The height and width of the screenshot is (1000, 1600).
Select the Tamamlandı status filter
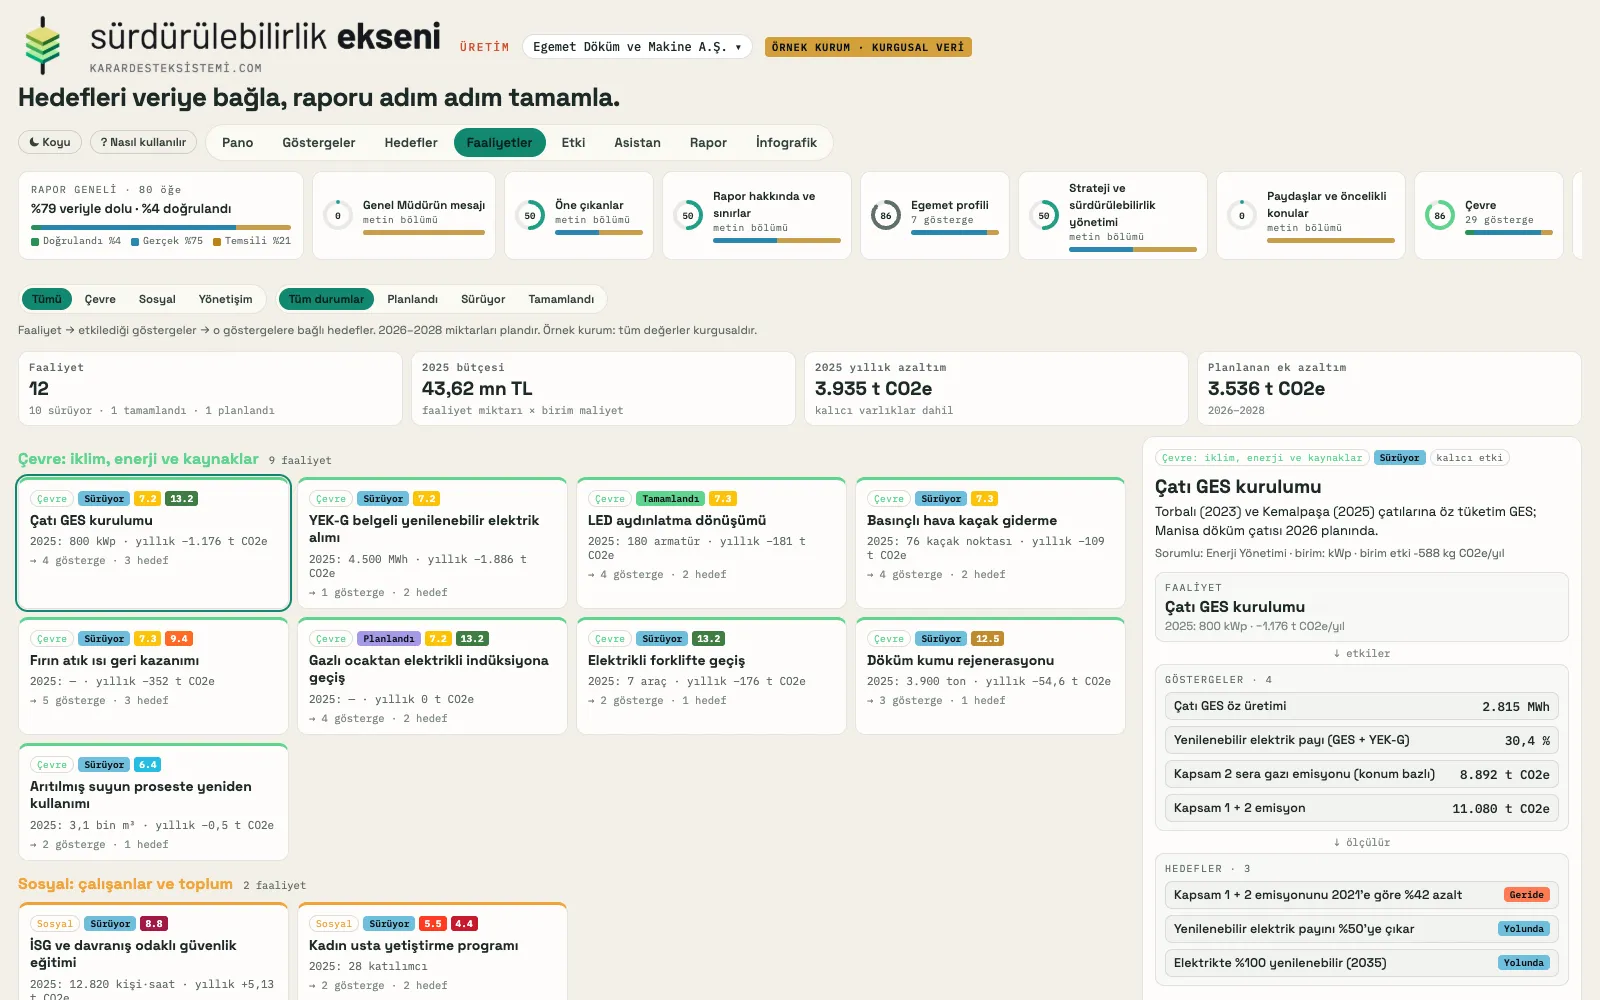click(x=561, y=299)
